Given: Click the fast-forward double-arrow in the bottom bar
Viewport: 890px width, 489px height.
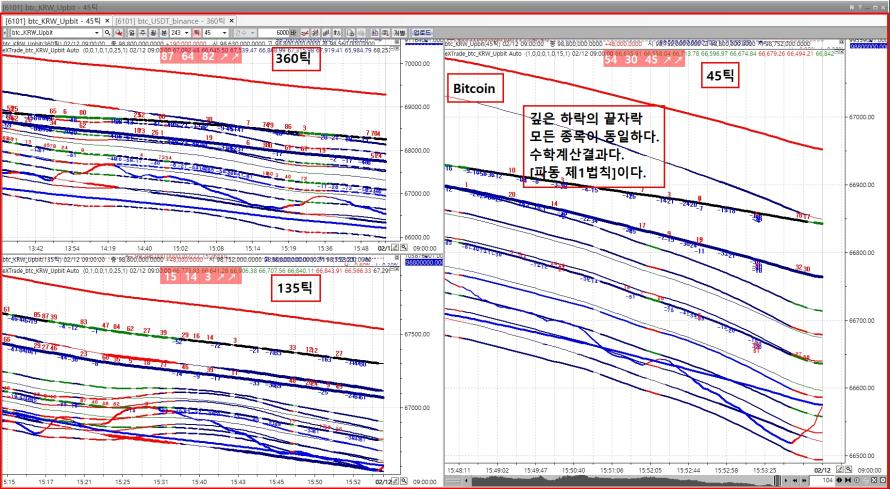Looking at the screenshot, I should point(804,480).
